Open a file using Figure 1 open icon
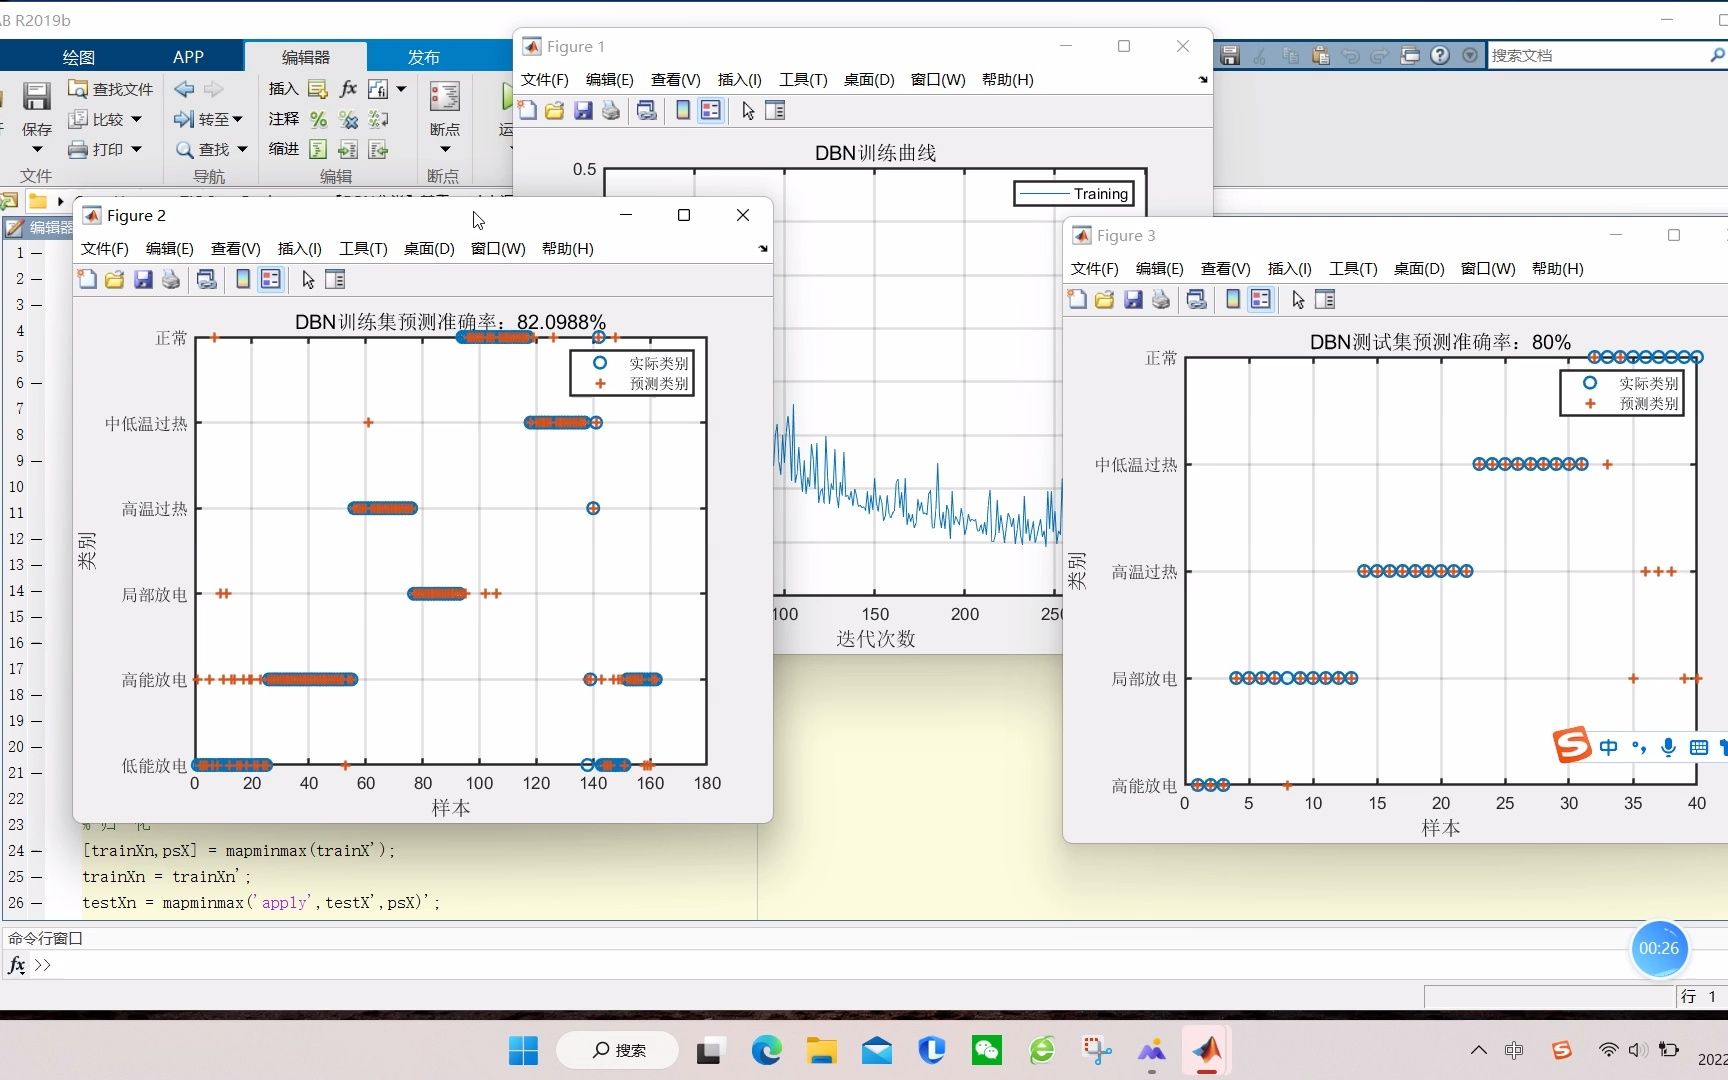Viewport: 1728px width, 1080px height. click(x=554, y=110)
